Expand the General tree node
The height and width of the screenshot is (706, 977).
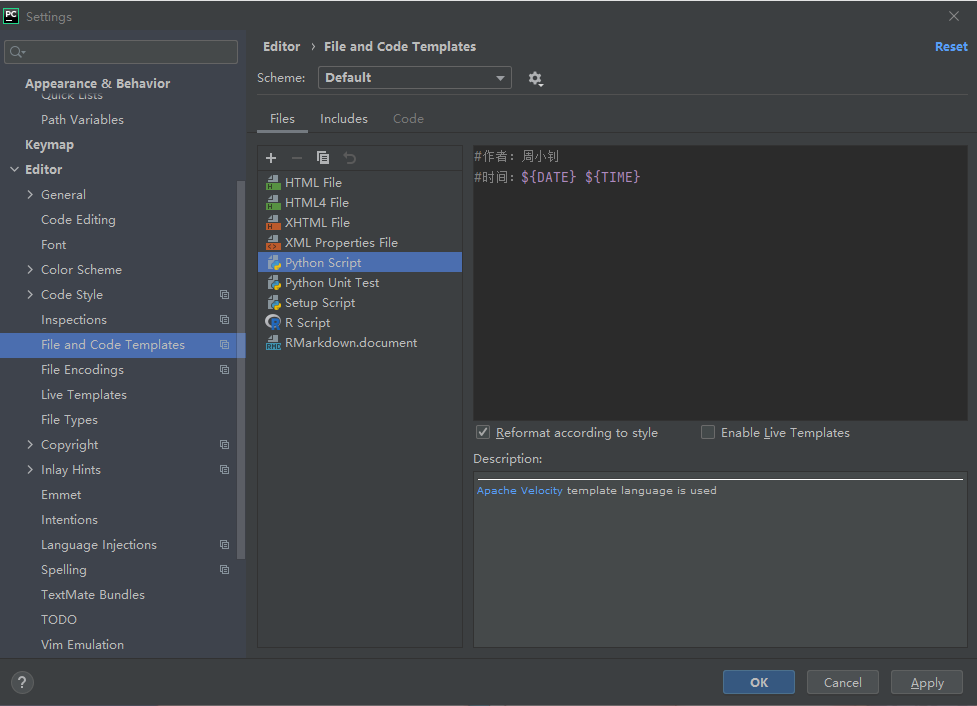click(31, 195)
